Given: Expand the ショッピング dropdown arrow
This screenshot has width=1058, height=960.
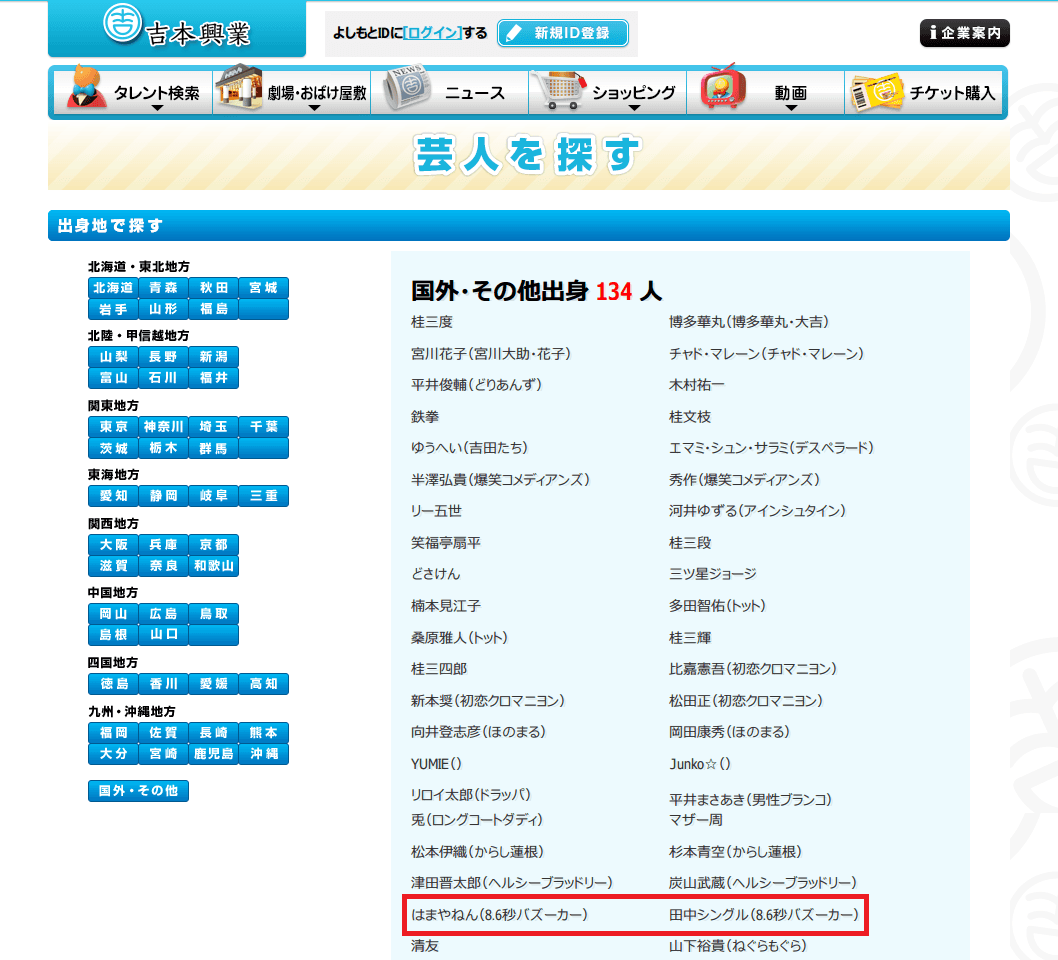Looking at the screenshot, I should (x=634, y=108).
